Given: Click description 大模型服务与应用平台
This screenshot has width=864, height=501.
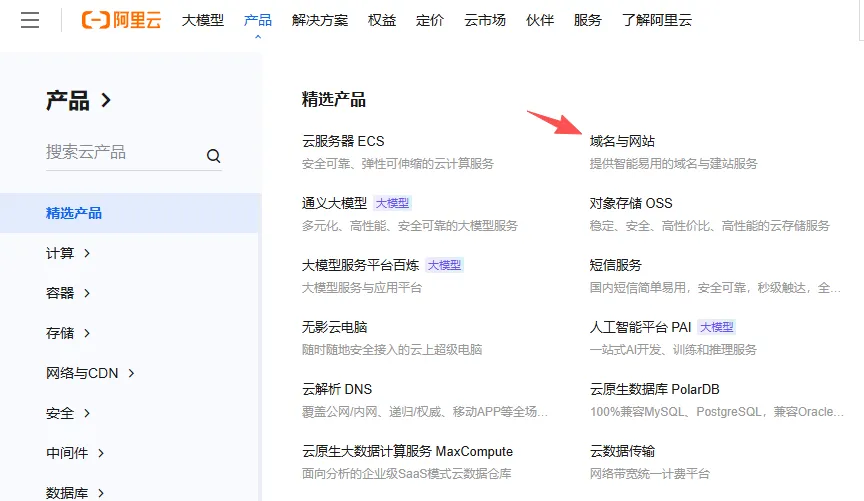Looking at the screenshot, I should pyautogui.click(x=362, y=288).
